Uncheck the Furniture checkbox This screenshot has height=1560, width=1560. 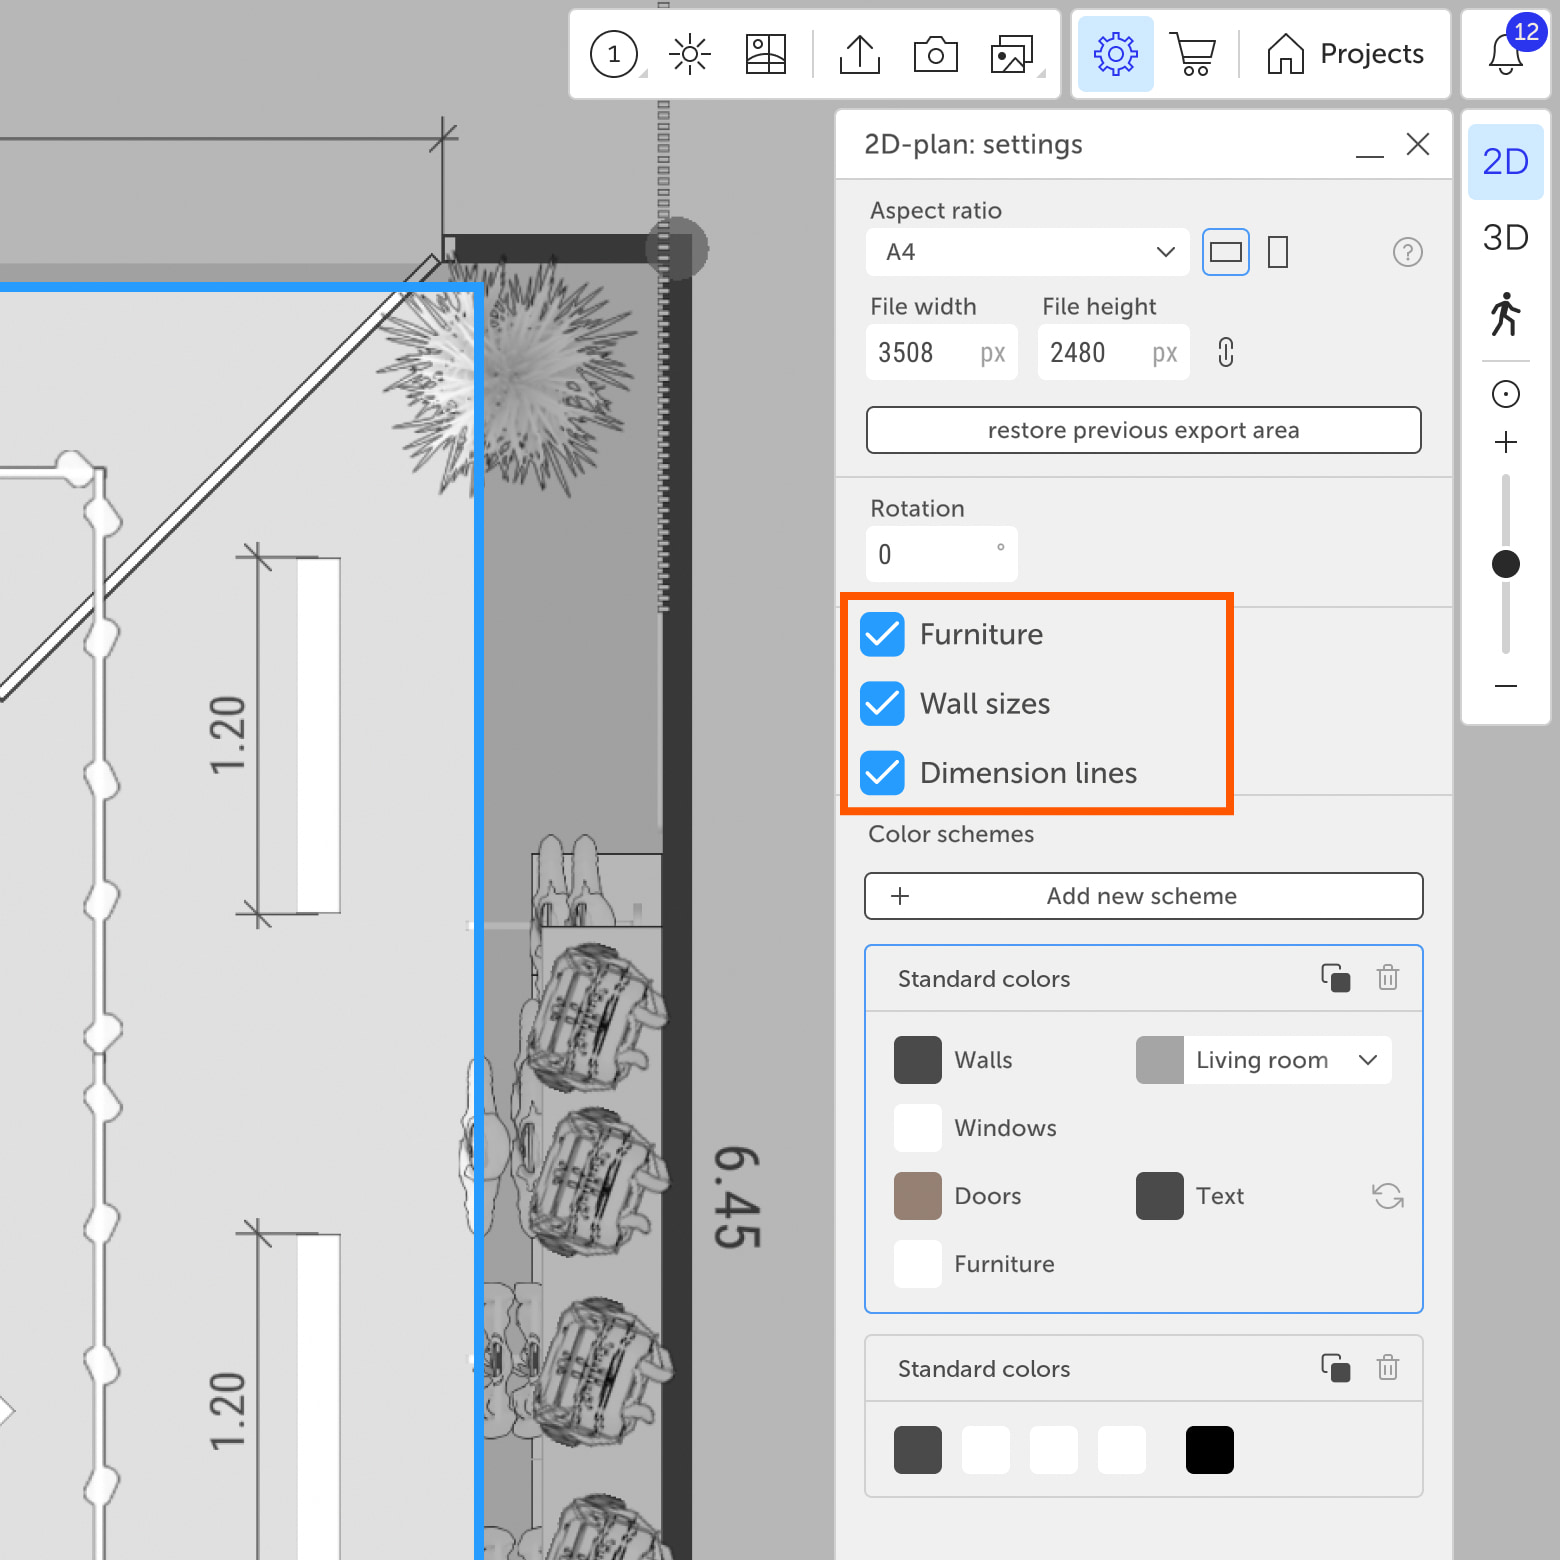883,635
